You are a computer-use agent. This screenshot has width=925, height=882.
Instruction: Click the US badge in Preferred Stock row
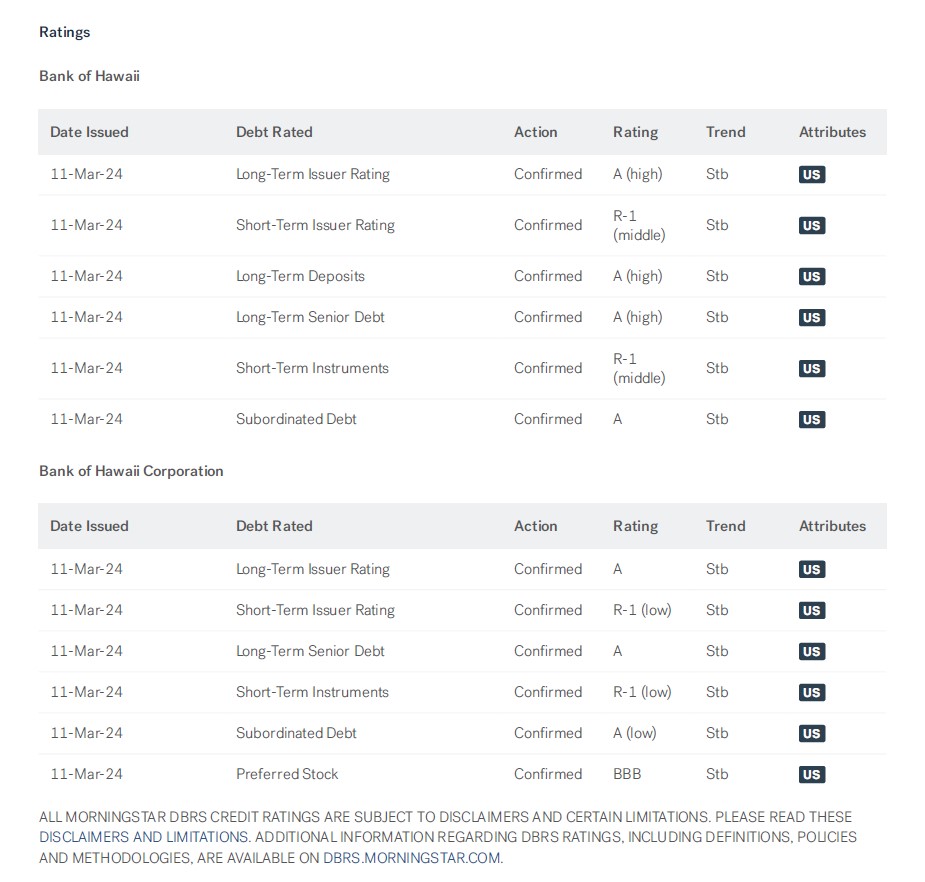coord(812,775)
